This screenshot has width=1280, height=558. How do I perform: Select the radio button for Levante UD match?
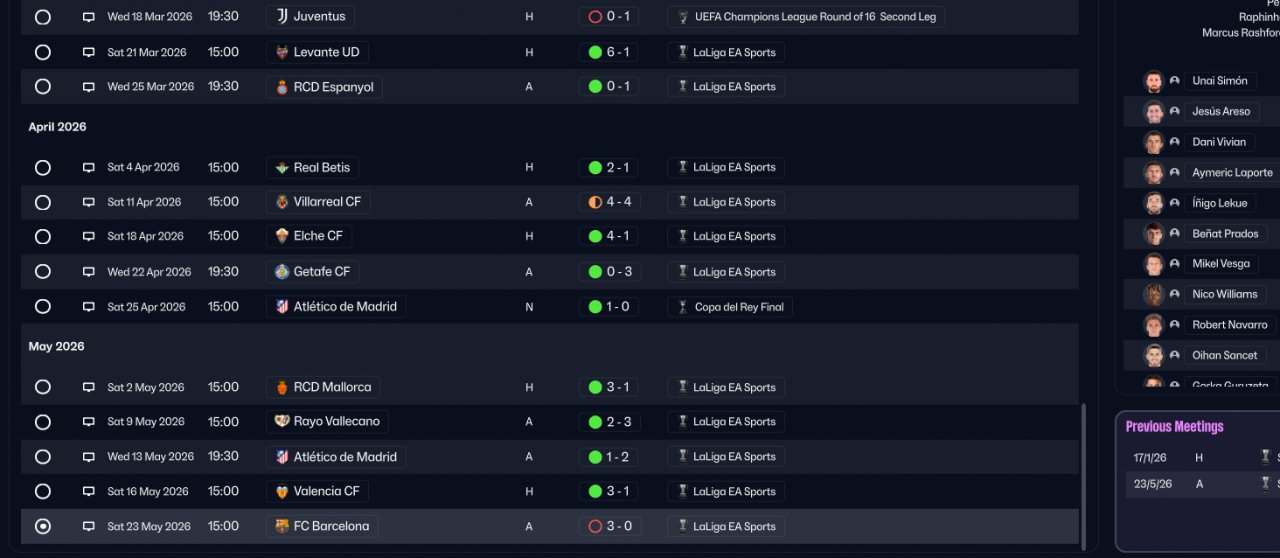(x=42, y=52)
